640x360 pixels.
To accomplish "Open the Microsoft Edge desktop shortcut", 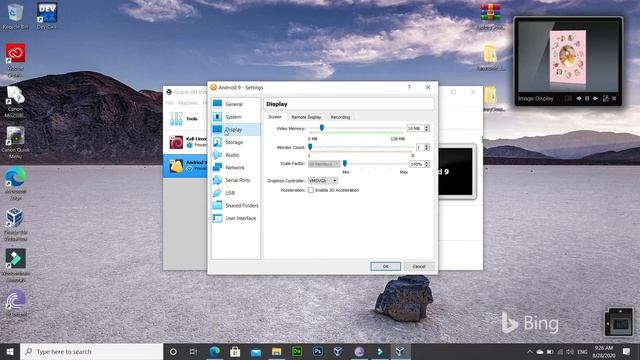I will (15, 183).
